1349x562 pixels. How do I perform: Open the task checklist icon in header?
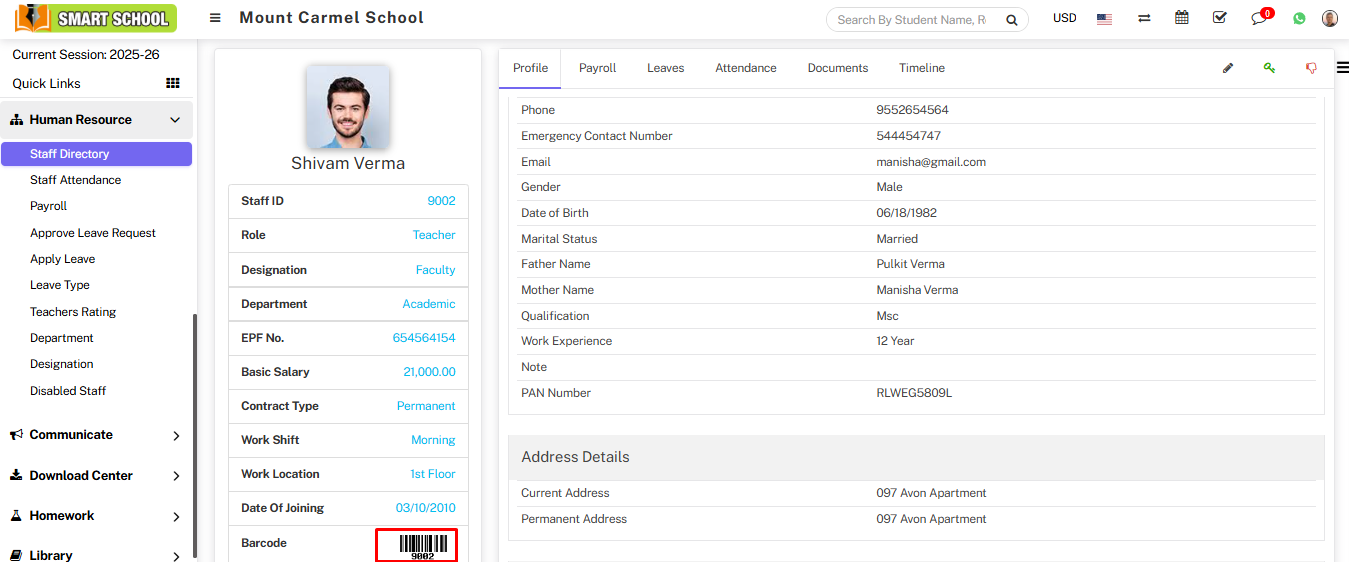click(x=1219, y=18)
